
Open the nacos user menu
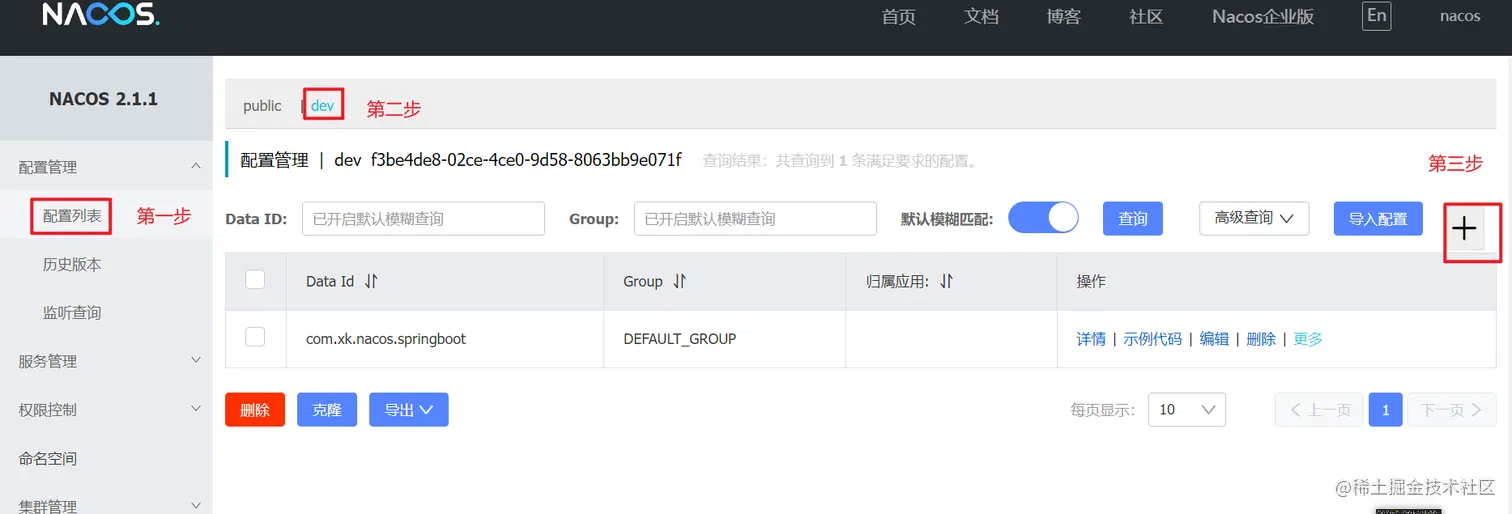point(1460,16)
